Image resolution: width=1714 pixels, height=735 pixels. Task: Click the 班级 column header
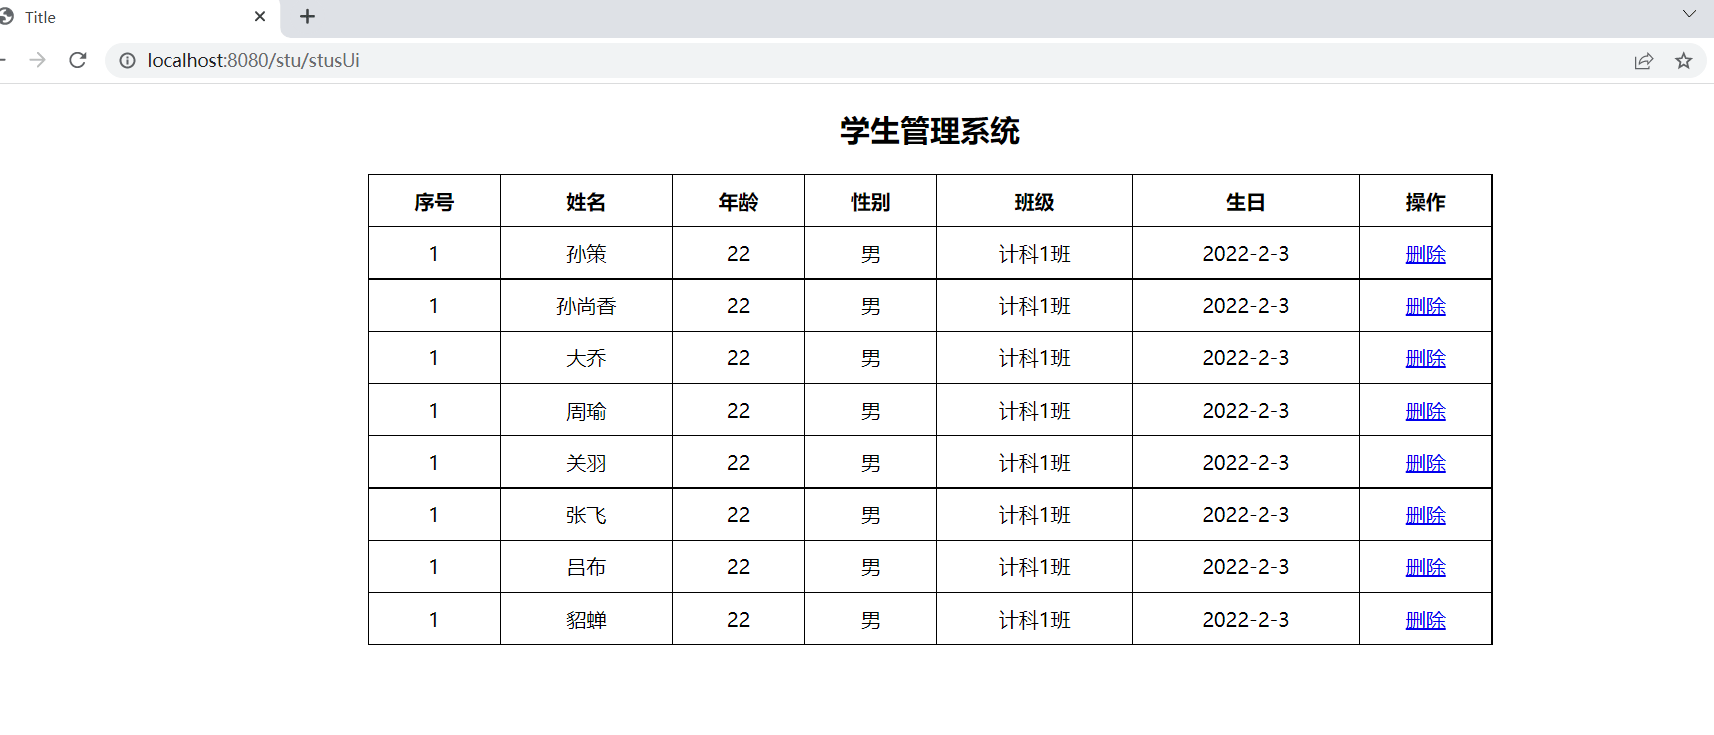tap(1034, 202)
